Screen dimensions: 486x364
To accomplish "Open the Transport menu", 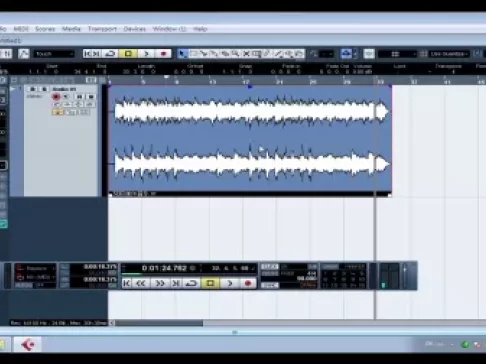I will [x=102, y=29].
